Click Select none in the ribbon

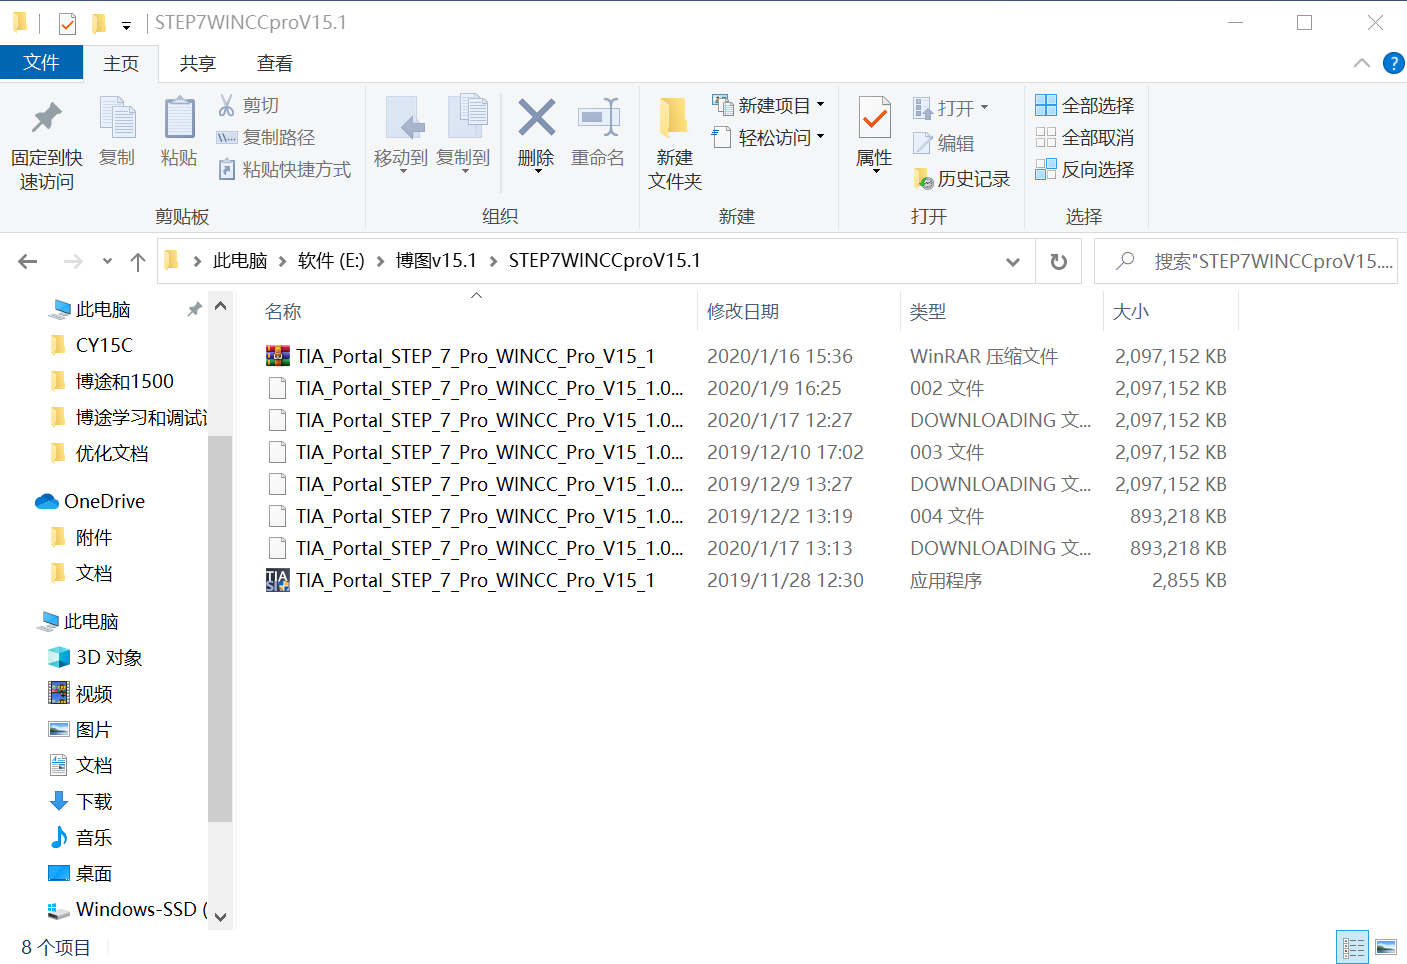[x=1085, y=137]
